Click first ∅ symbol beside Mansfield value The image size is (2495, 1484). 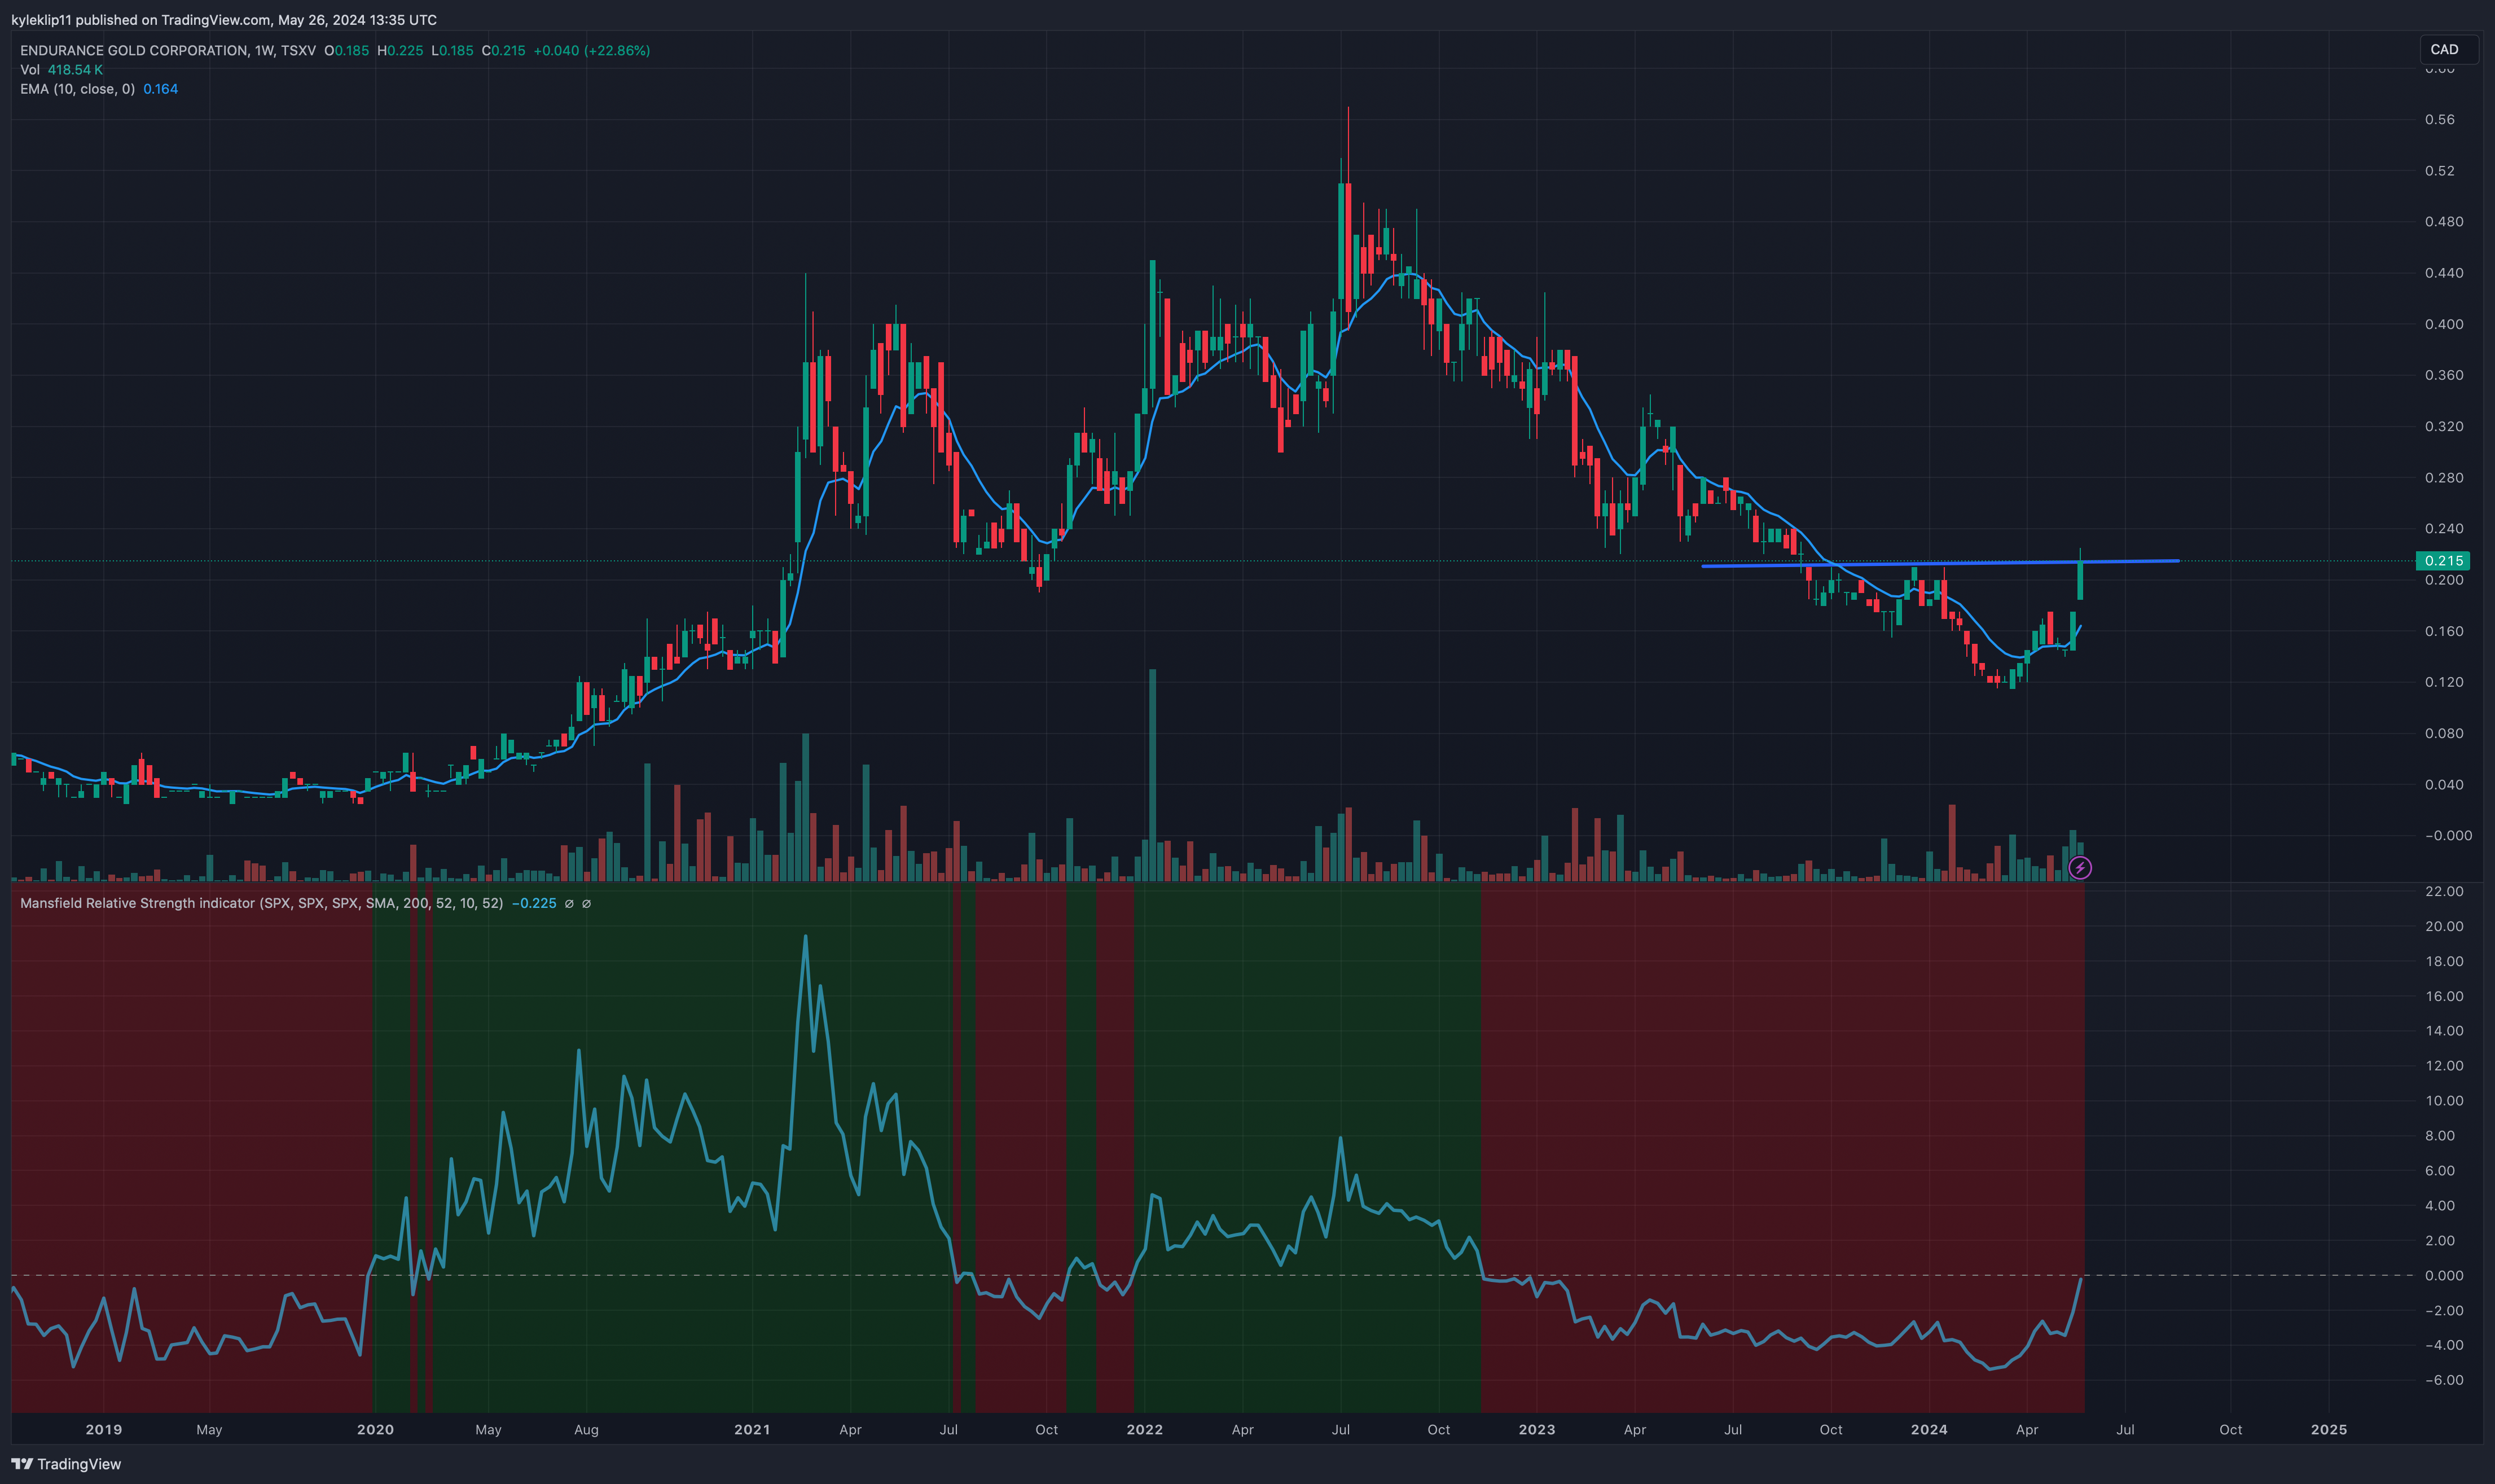(569, 903)
